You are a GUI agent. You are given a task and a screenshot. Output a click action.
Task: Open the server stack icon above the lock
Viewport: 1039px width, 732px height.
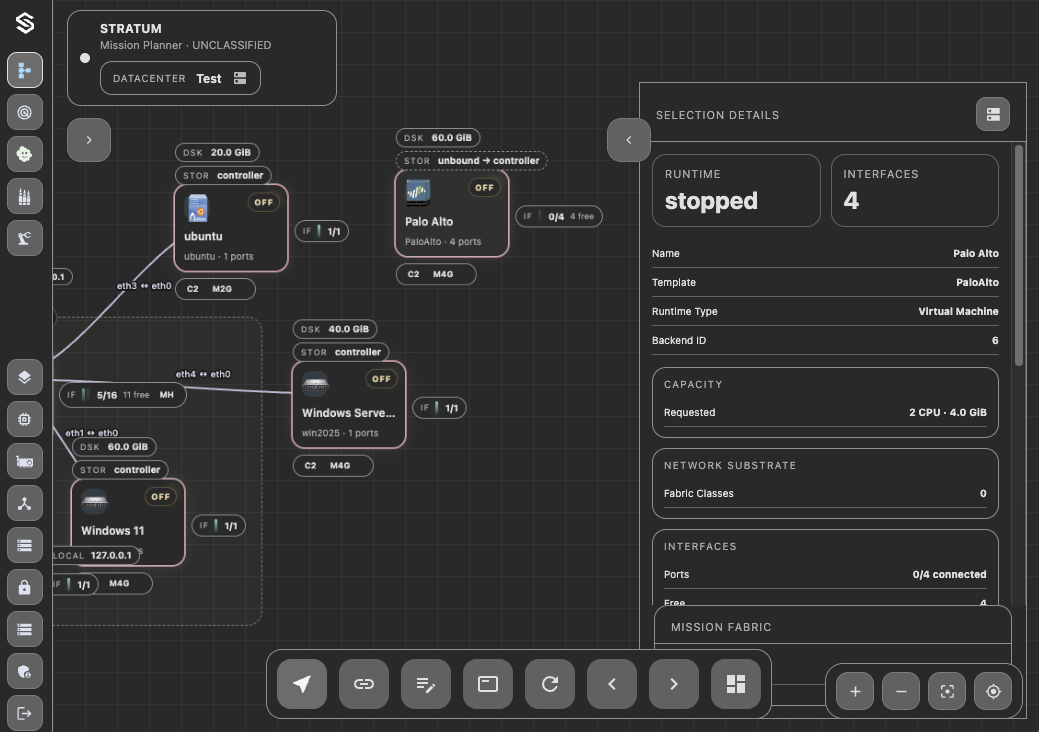click(25, 545)
